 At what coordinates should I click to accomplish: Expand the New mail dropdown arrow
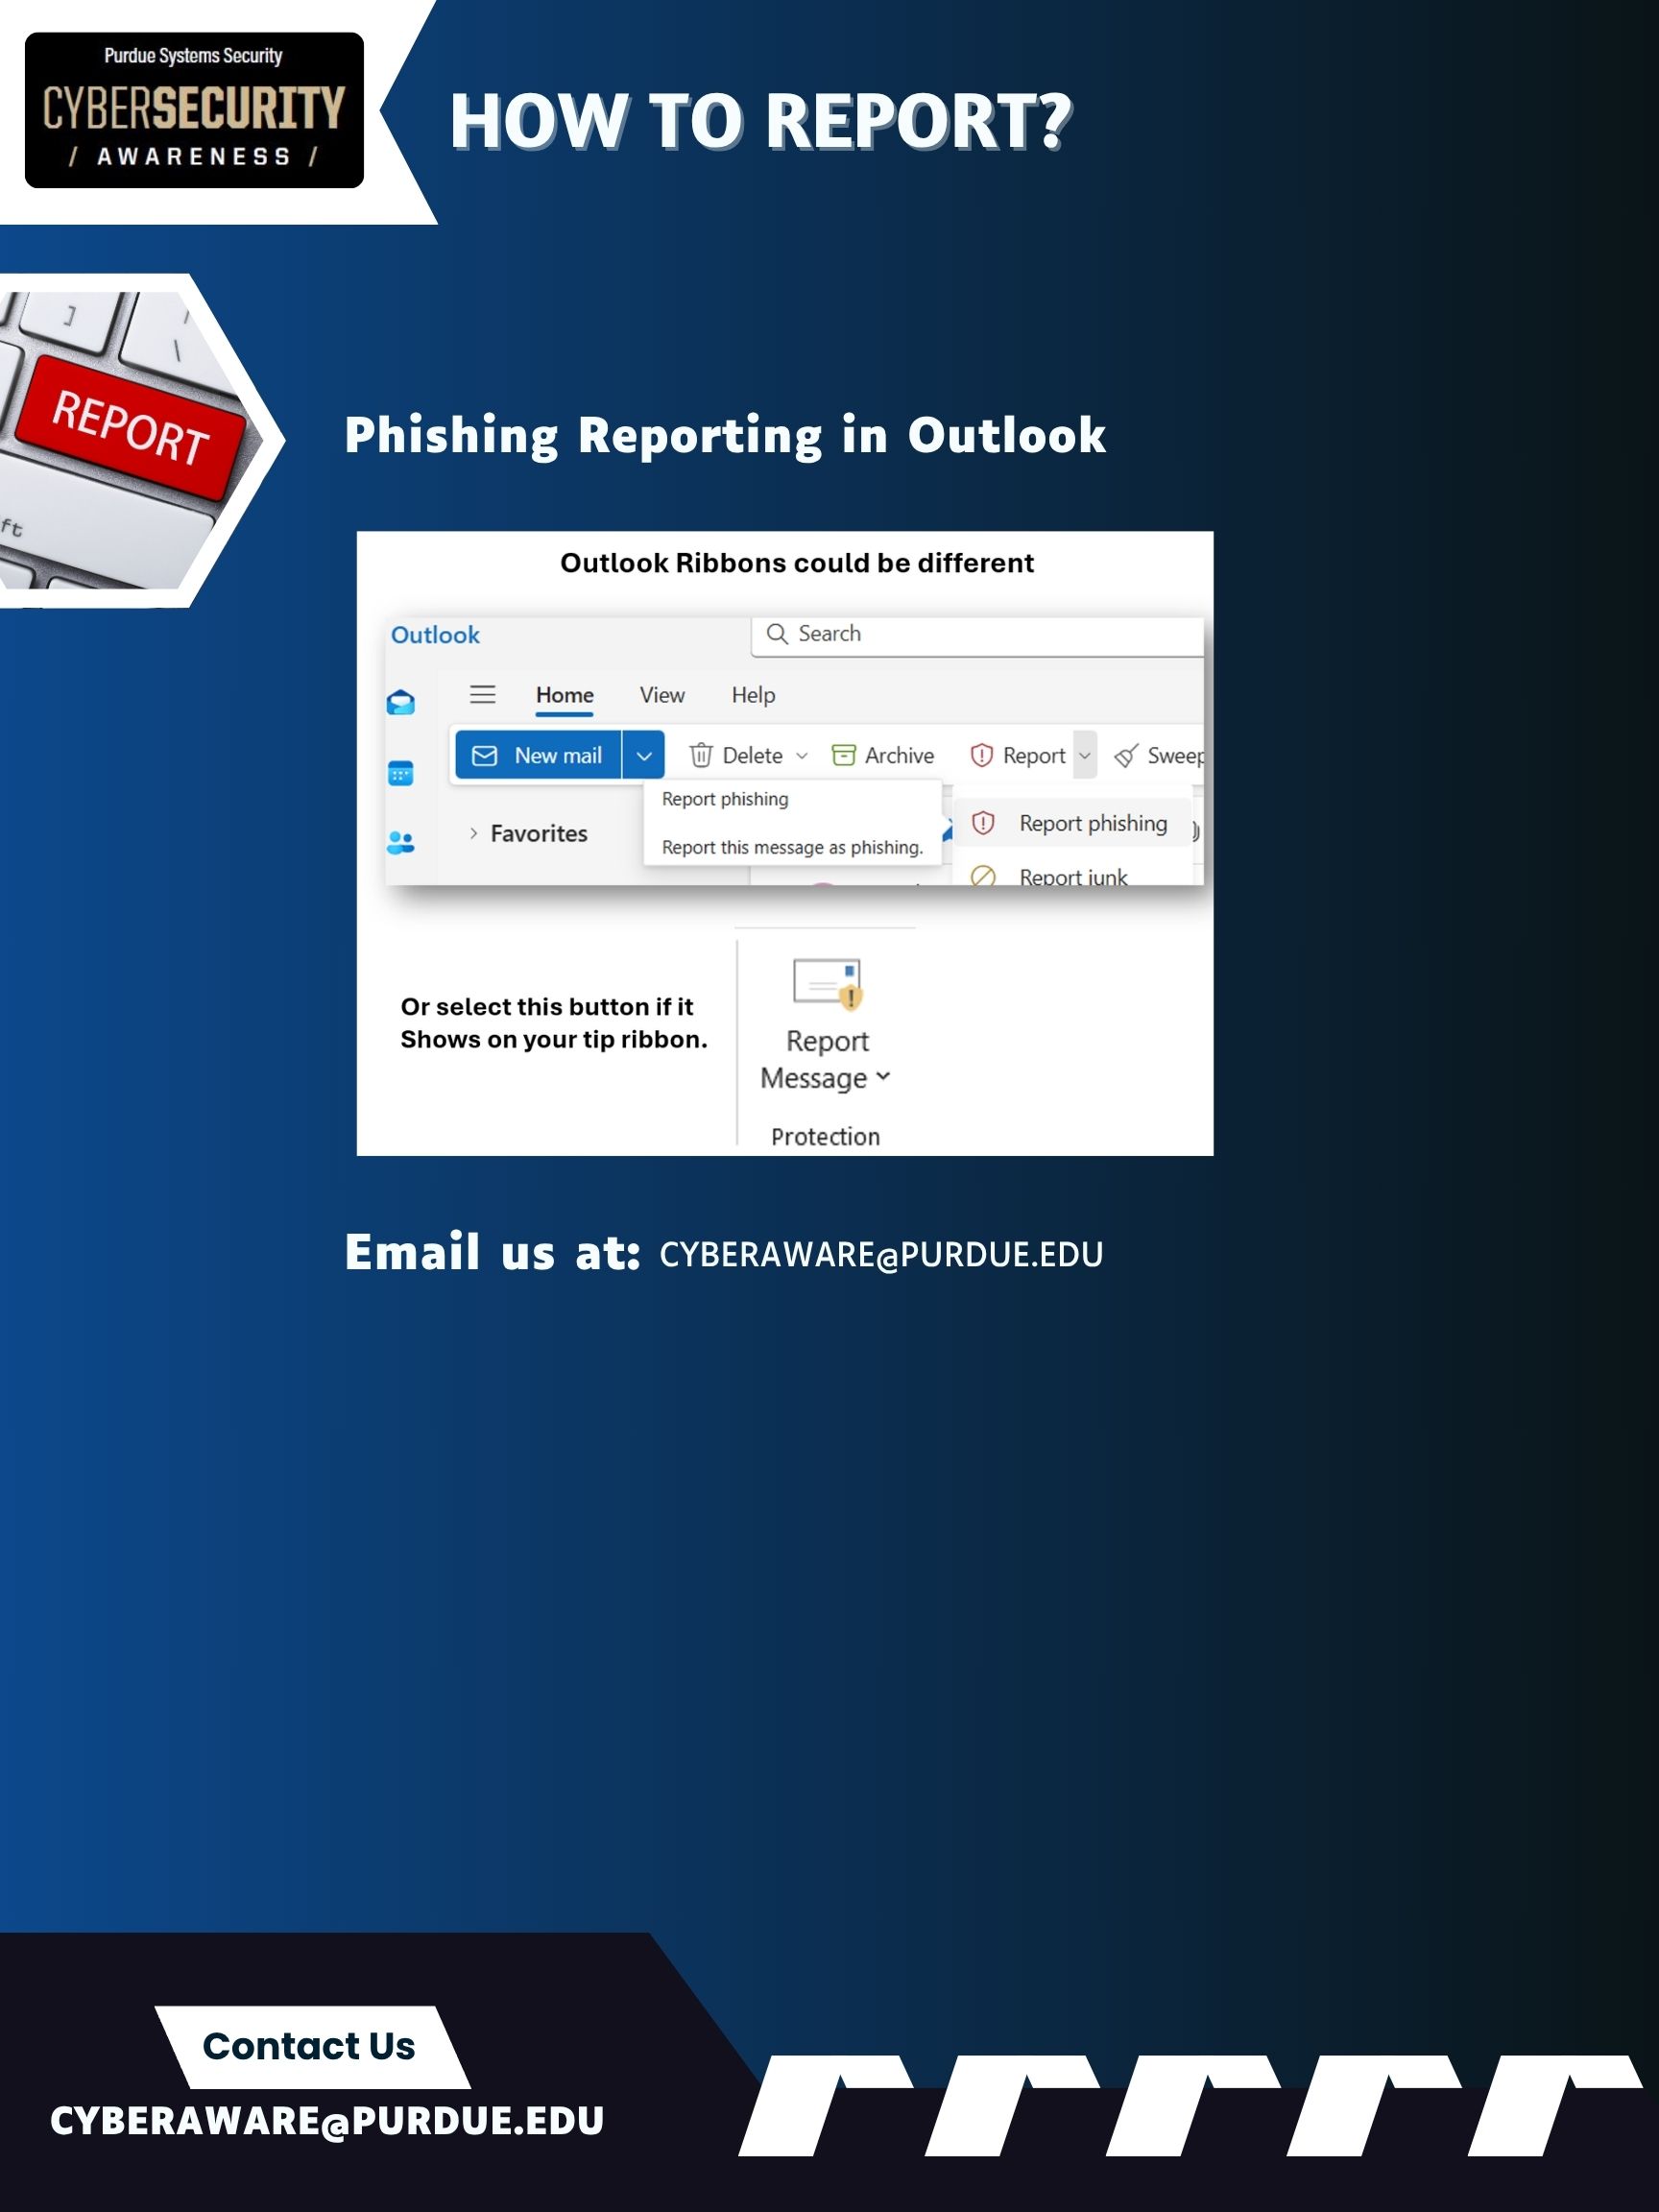pos(644,755)
